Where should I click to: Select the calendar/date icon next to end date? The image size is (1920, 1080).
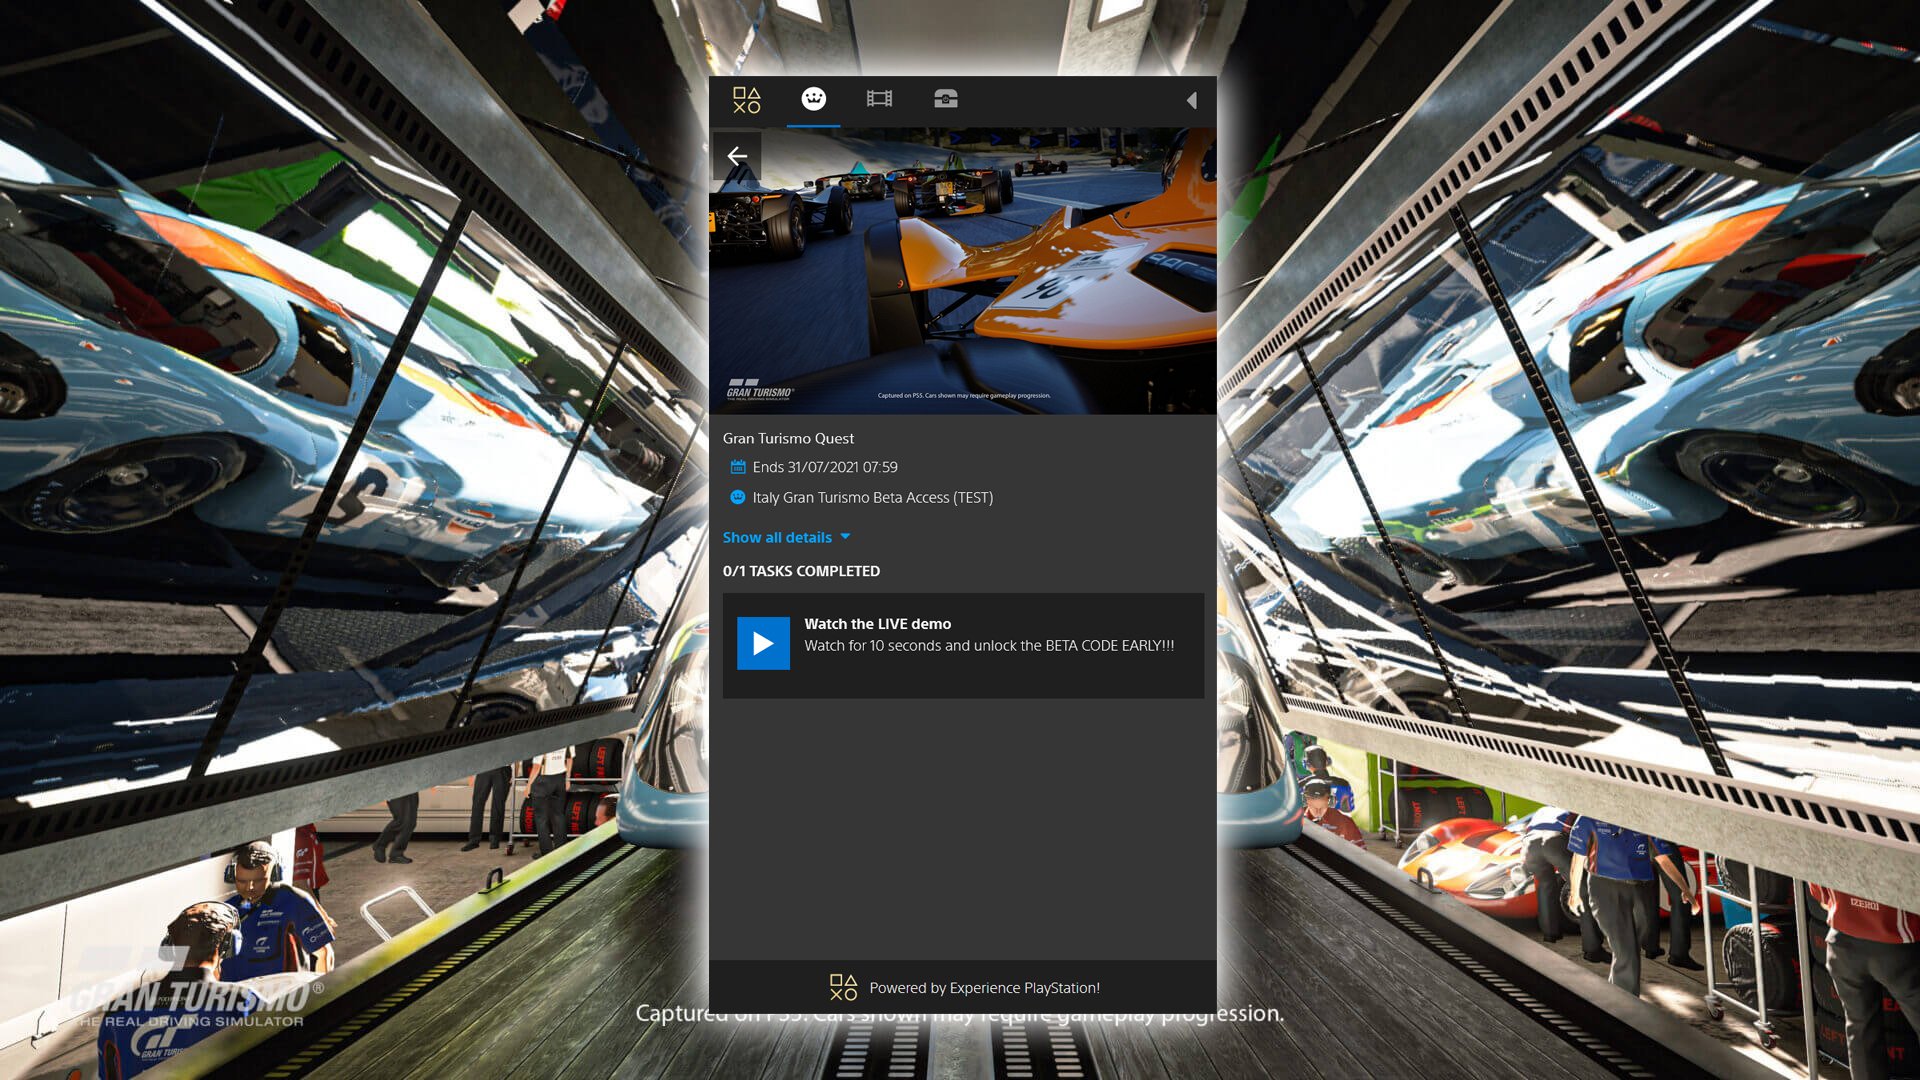coord(735,465)
